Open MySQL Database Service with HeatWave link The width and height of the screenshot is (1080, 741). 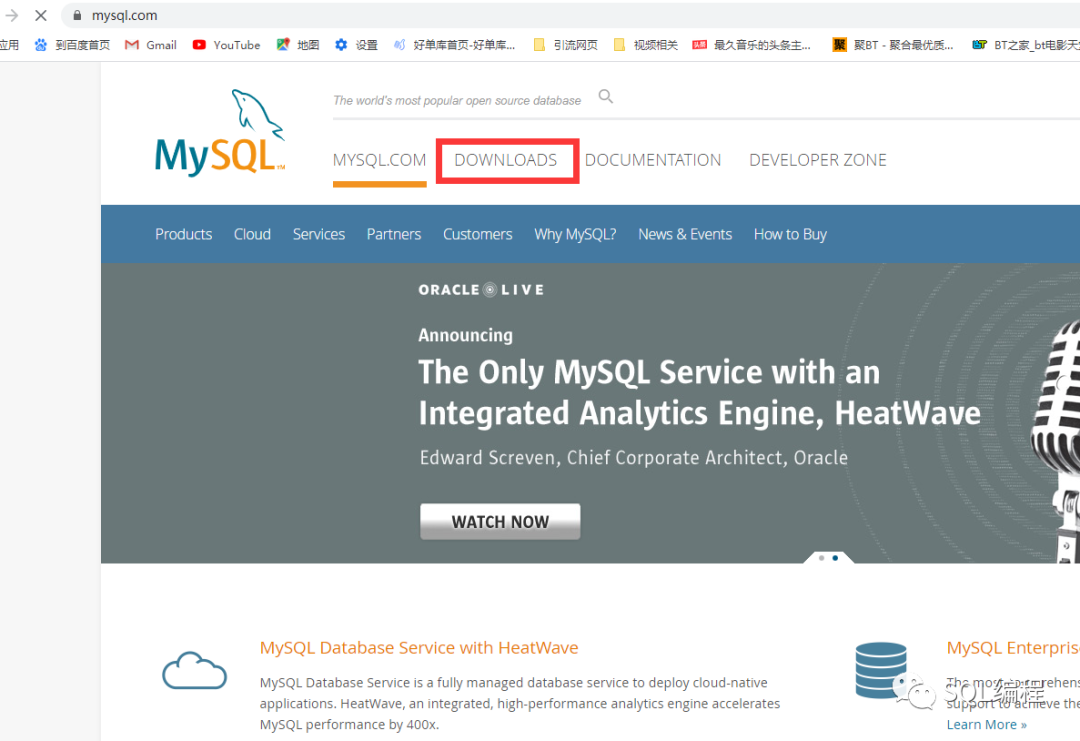[x=419, y=647]
